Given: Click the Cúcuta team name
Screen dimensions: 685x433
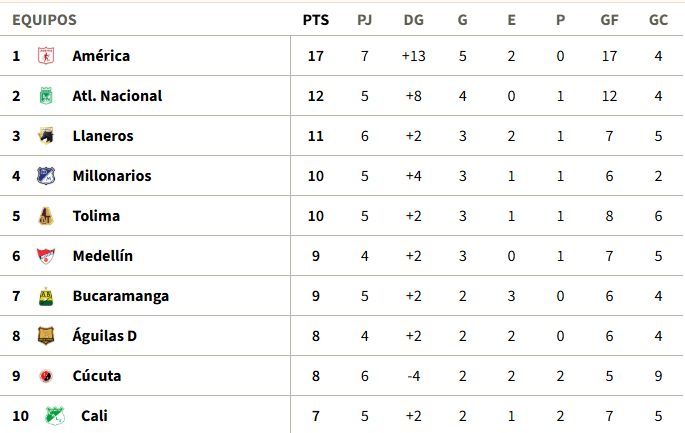Looking at the screenshot, I should click(x=97, y=376).
